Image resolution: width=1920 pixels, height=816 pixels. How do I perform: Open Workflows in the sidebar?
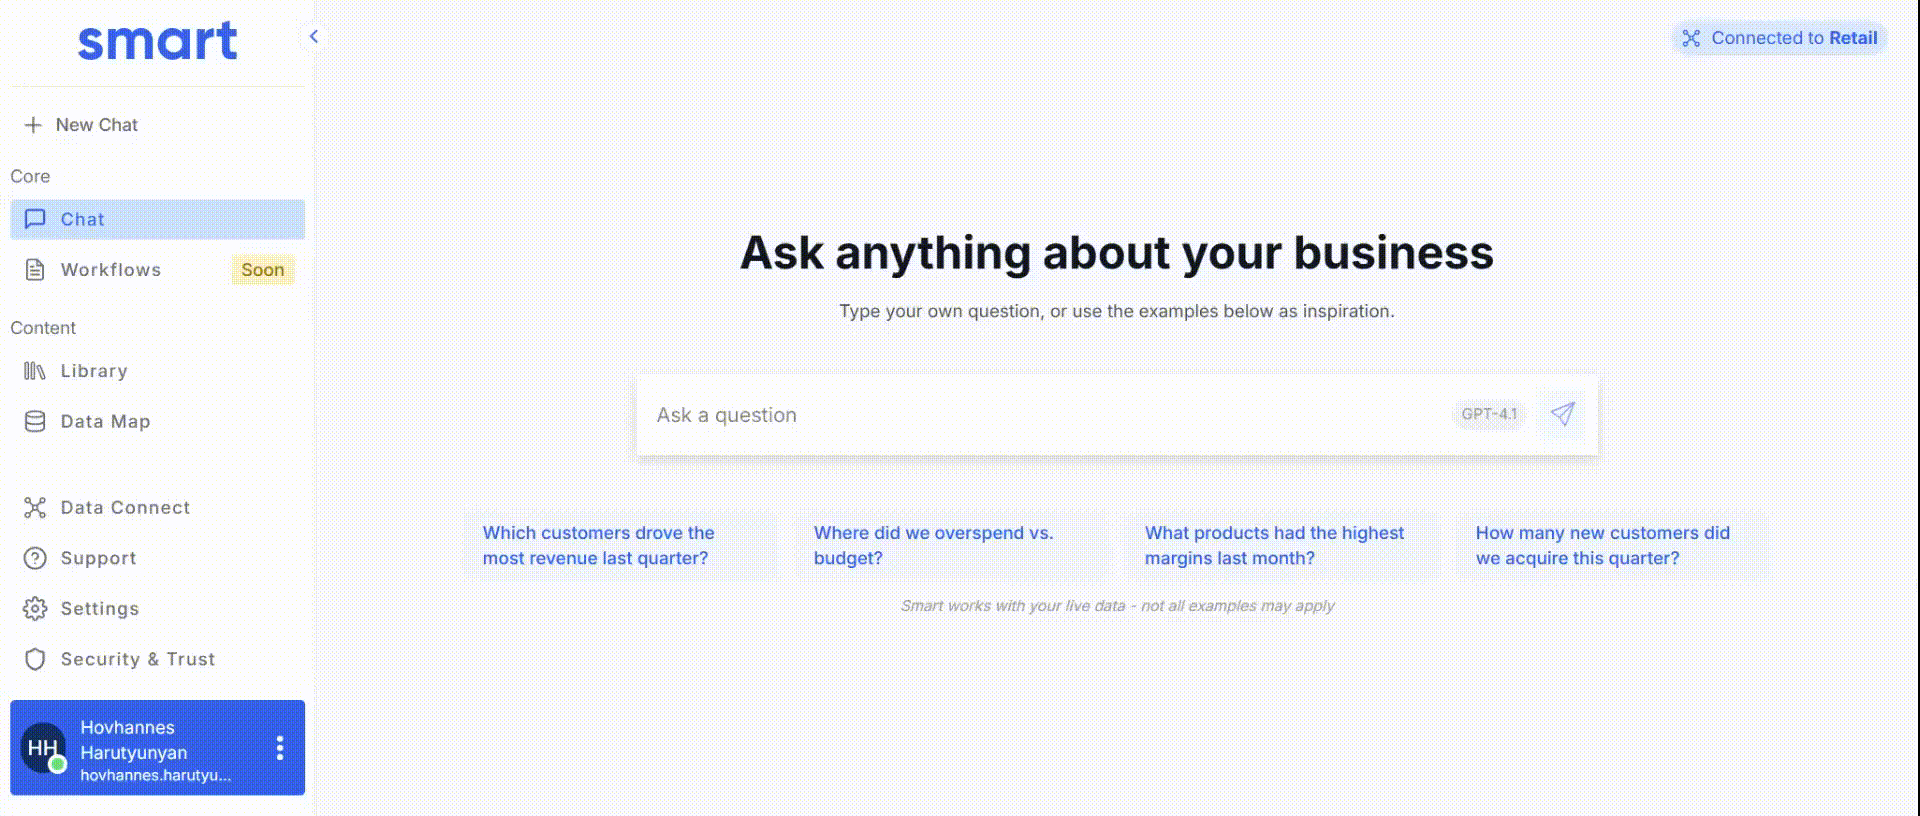[x=110, y=270]
